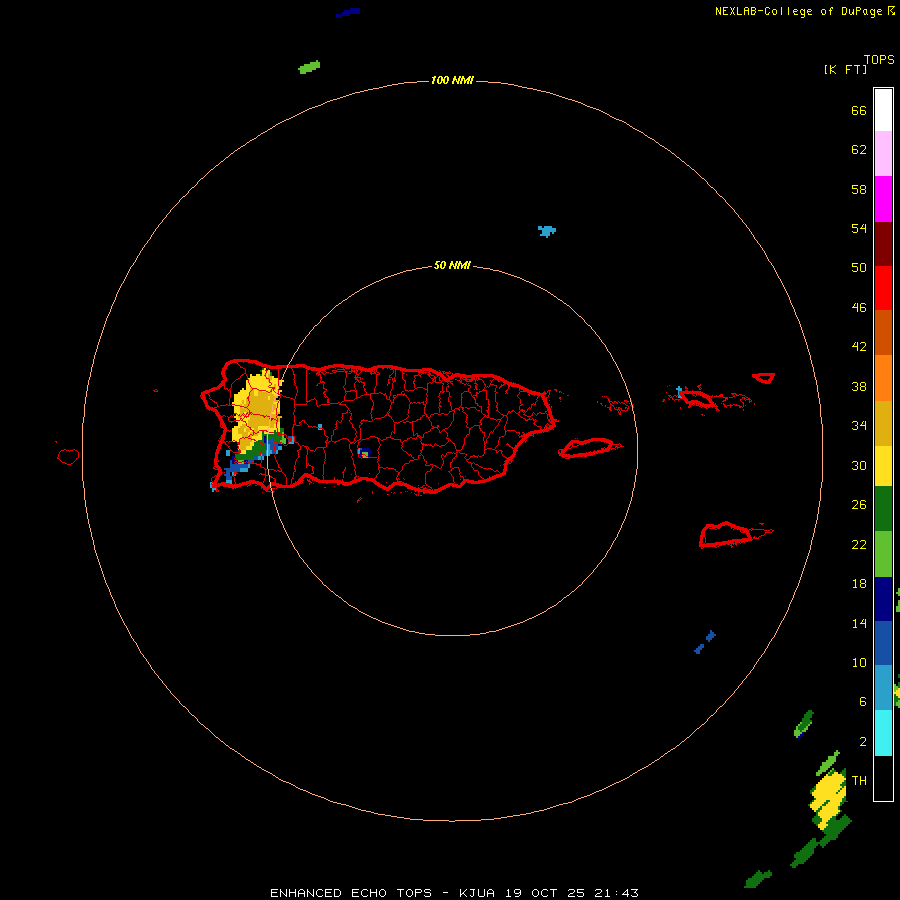The image size is (900, 900).
Task: Click the dark red legend swatch
Action: click(883, 244)
